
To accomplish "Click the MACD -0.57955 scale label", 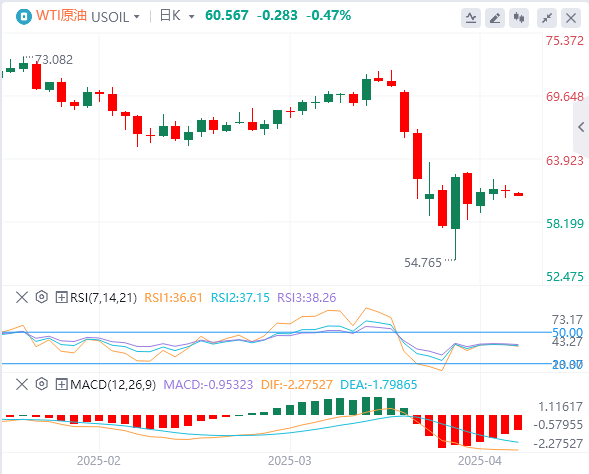I will point(558,425).
